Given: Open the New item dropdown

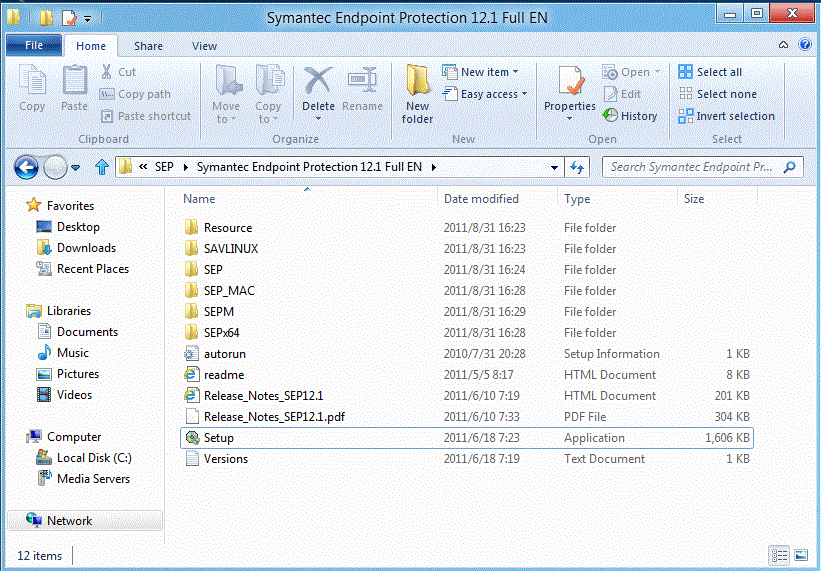Looking at the screenshot, I should pos(480,72).
